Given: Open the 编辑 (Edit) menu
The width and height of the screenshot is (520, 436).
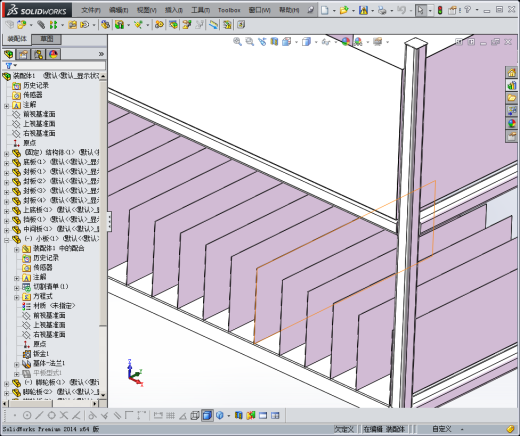Looking at the screenshot, I should pos(119,10).
